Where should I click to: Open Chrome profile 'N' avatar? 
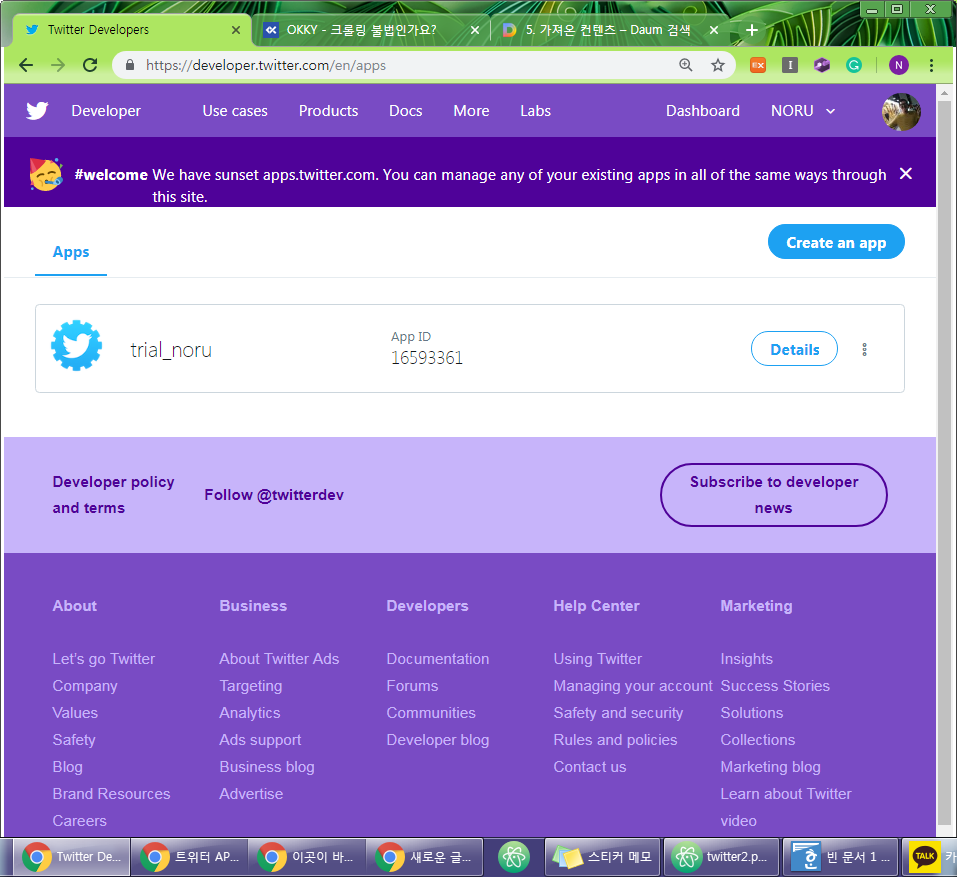[x=898, y=65]
